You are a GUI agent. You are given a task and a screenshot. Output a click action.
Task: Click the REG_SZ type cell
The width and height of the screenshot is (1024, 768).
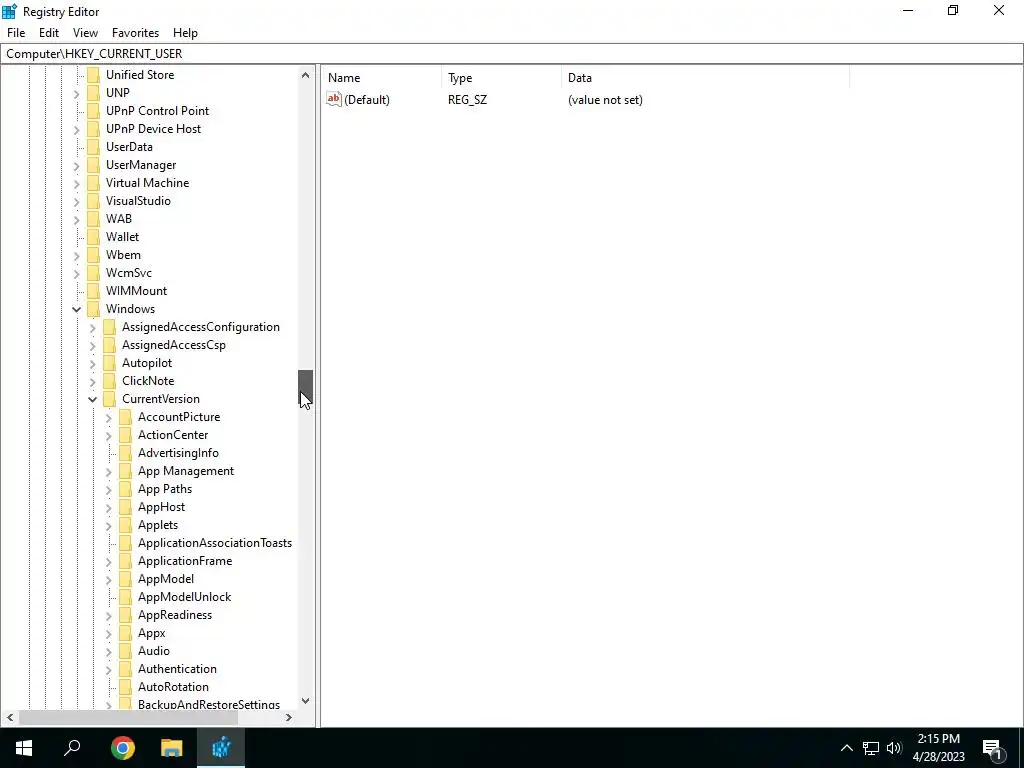pos(467,99)
